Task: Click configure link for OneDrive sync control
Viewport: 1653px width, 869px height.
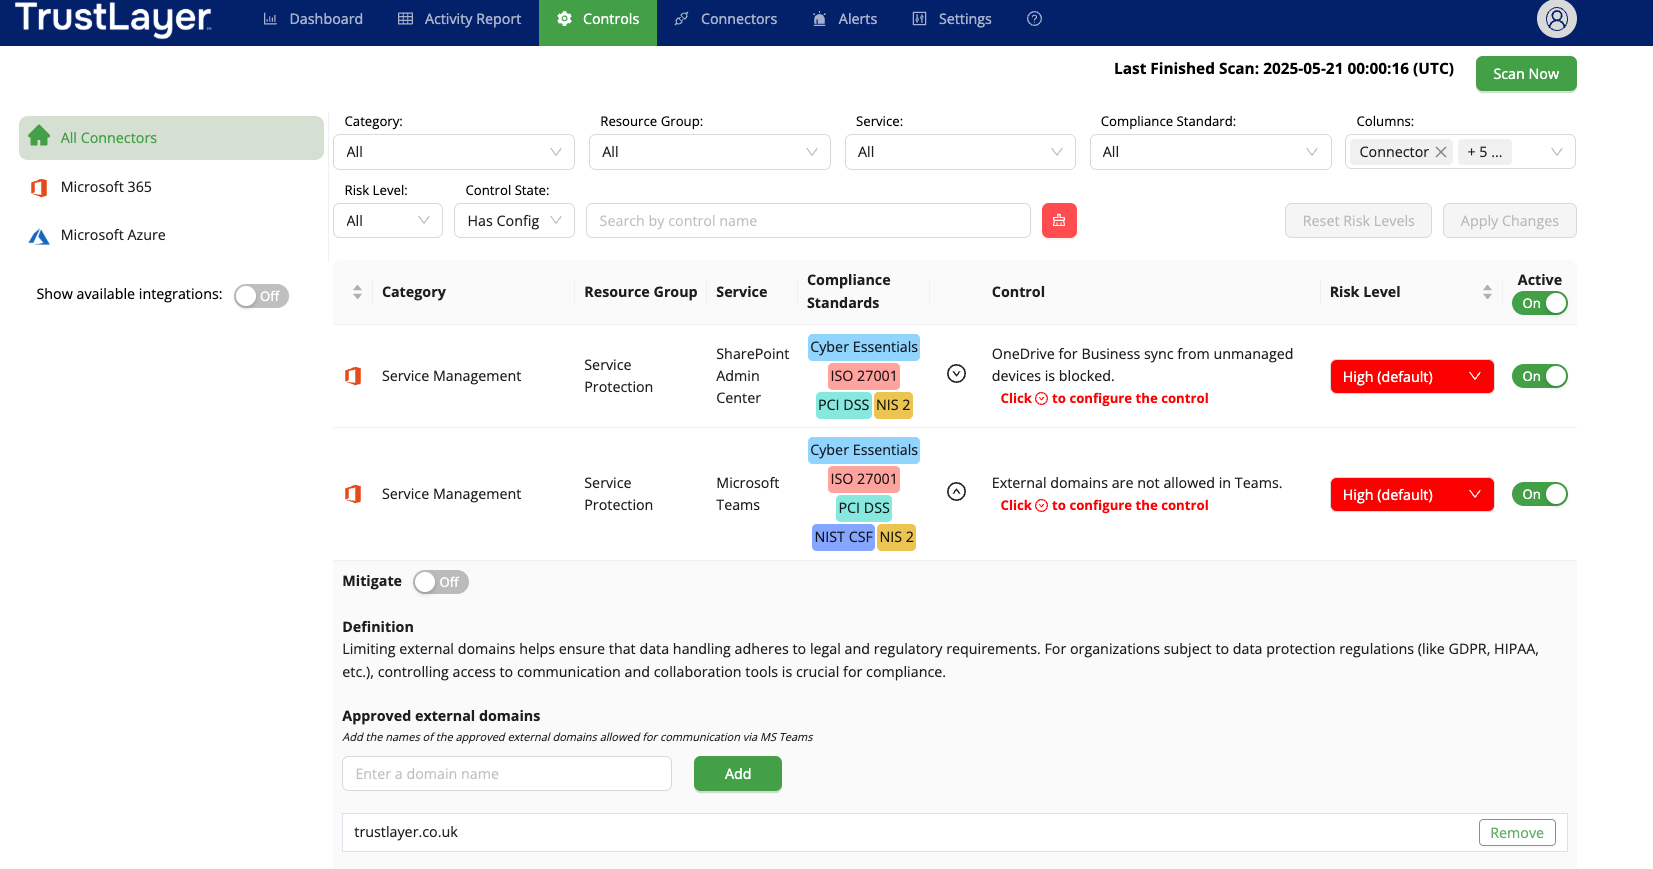Action: [x=1104, y=398]
